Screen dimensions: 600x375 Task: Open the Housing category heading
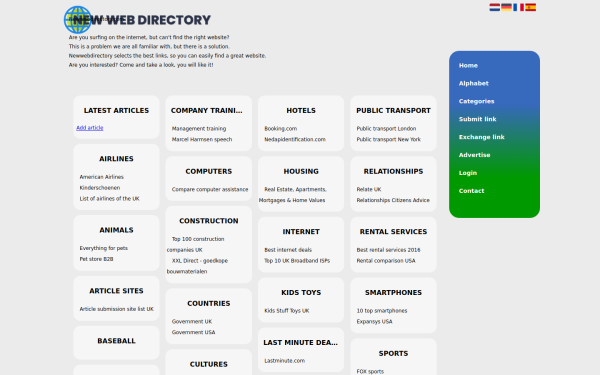(301, 171)
